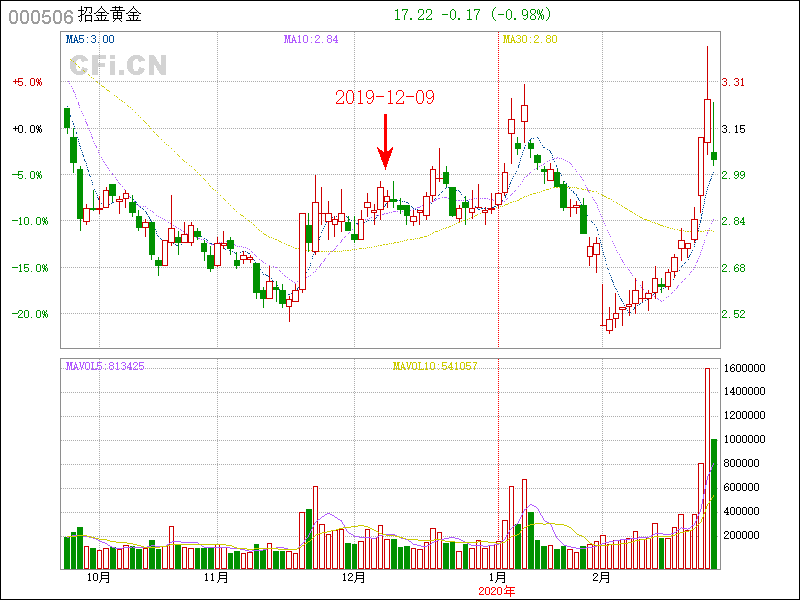Click the 11月 label on time axis

coord(216,577)
